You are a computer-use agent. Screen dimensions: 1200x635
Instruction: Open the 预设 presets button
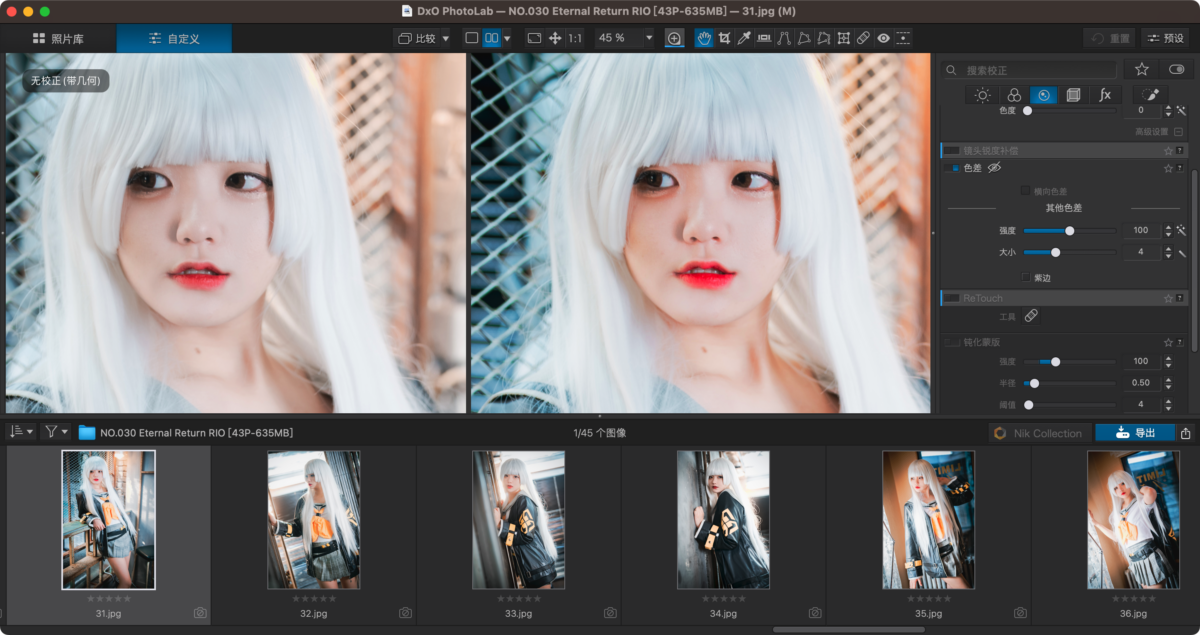pyautogui.click(x=1166, y=38)
